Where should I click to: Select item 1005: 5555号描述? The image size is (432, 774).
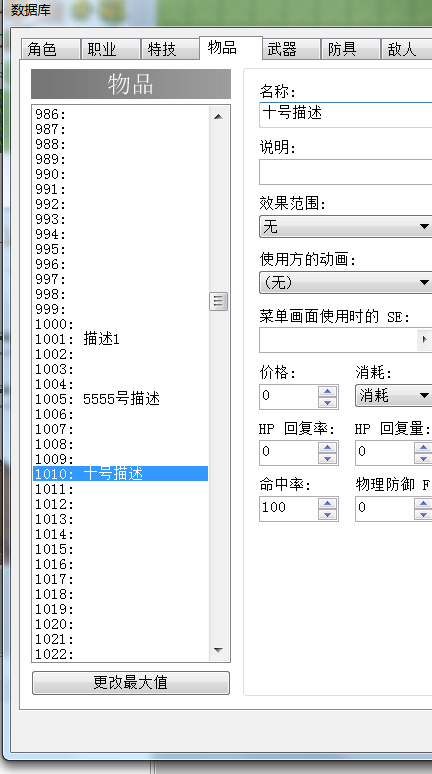(120, 399)
